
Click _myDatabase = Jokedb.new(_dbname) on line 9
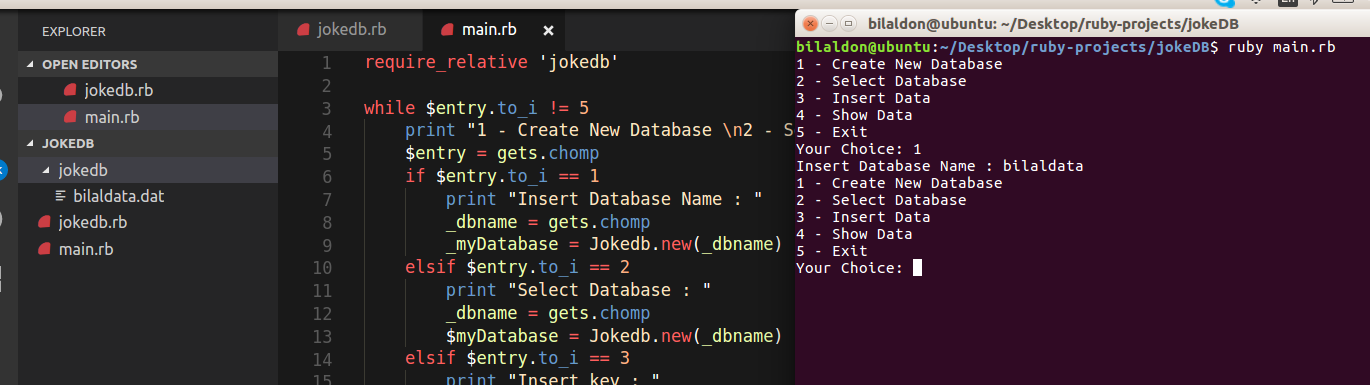pyautogui.click(x=613, y=244)
